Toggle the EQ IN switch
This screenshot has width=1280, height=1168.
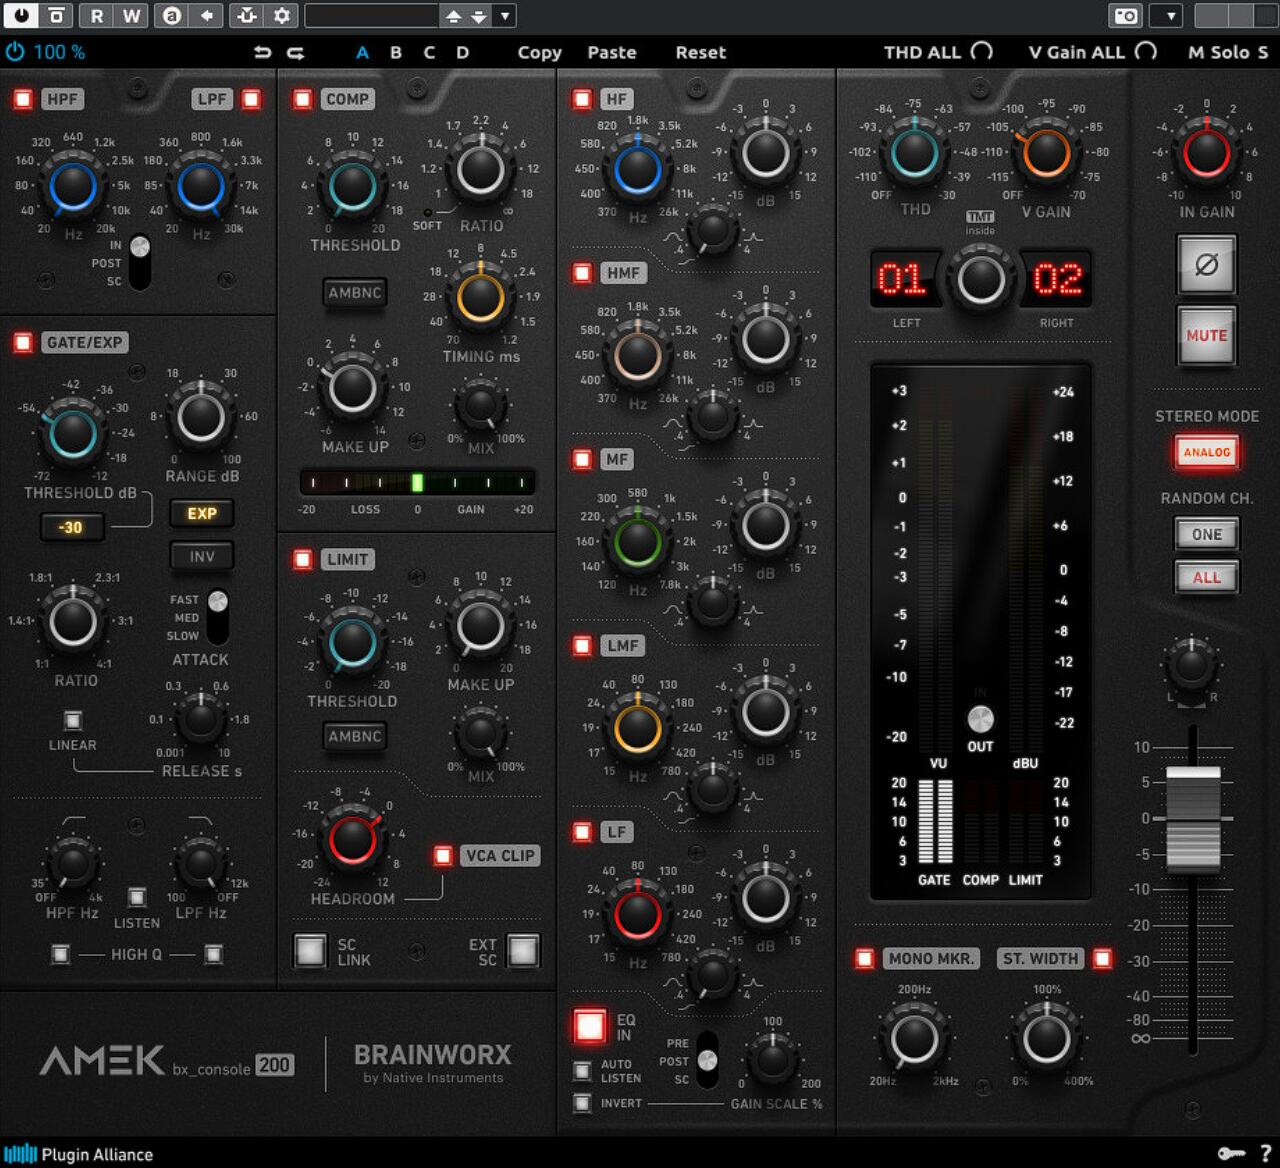[589, 1026]
